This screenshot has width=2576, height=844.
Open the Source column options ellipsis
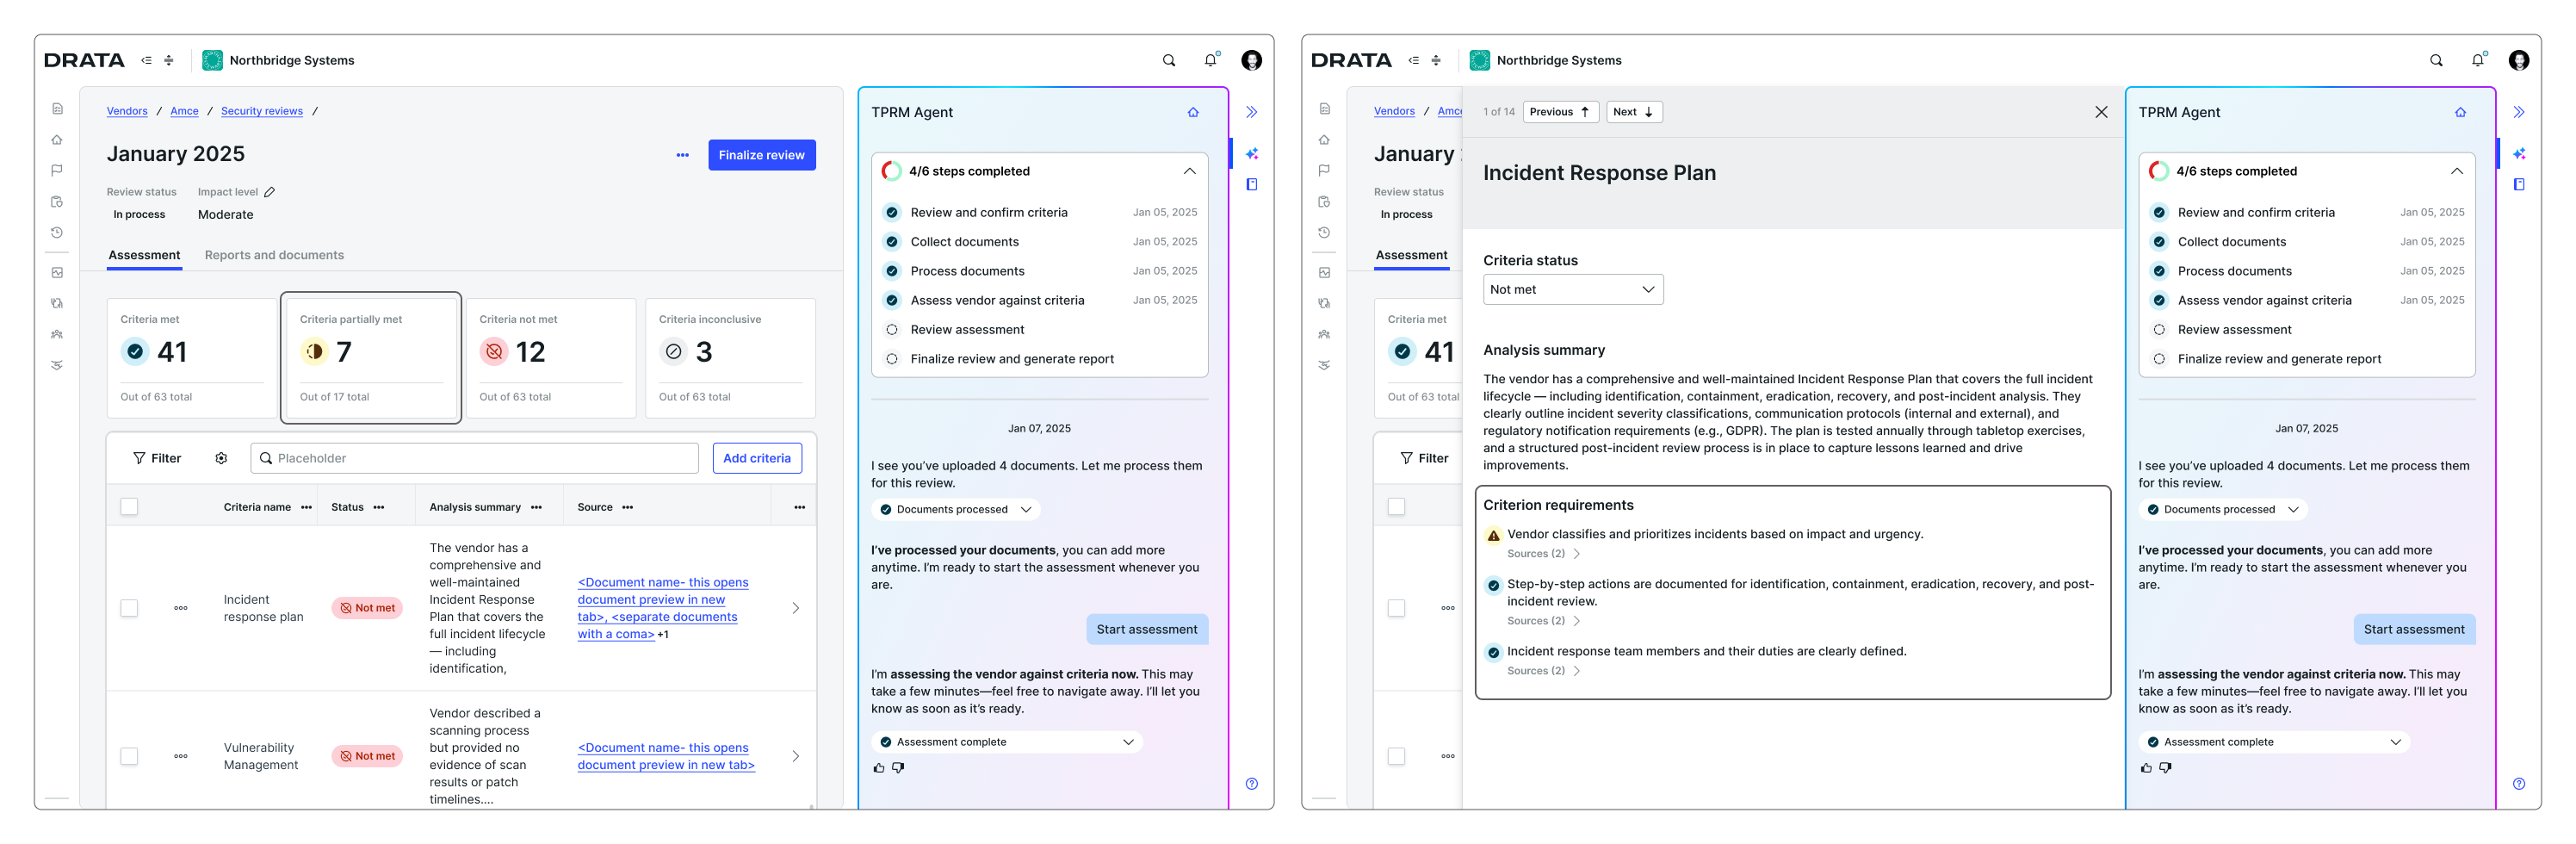pyautogui.click(x=628, y=507)
